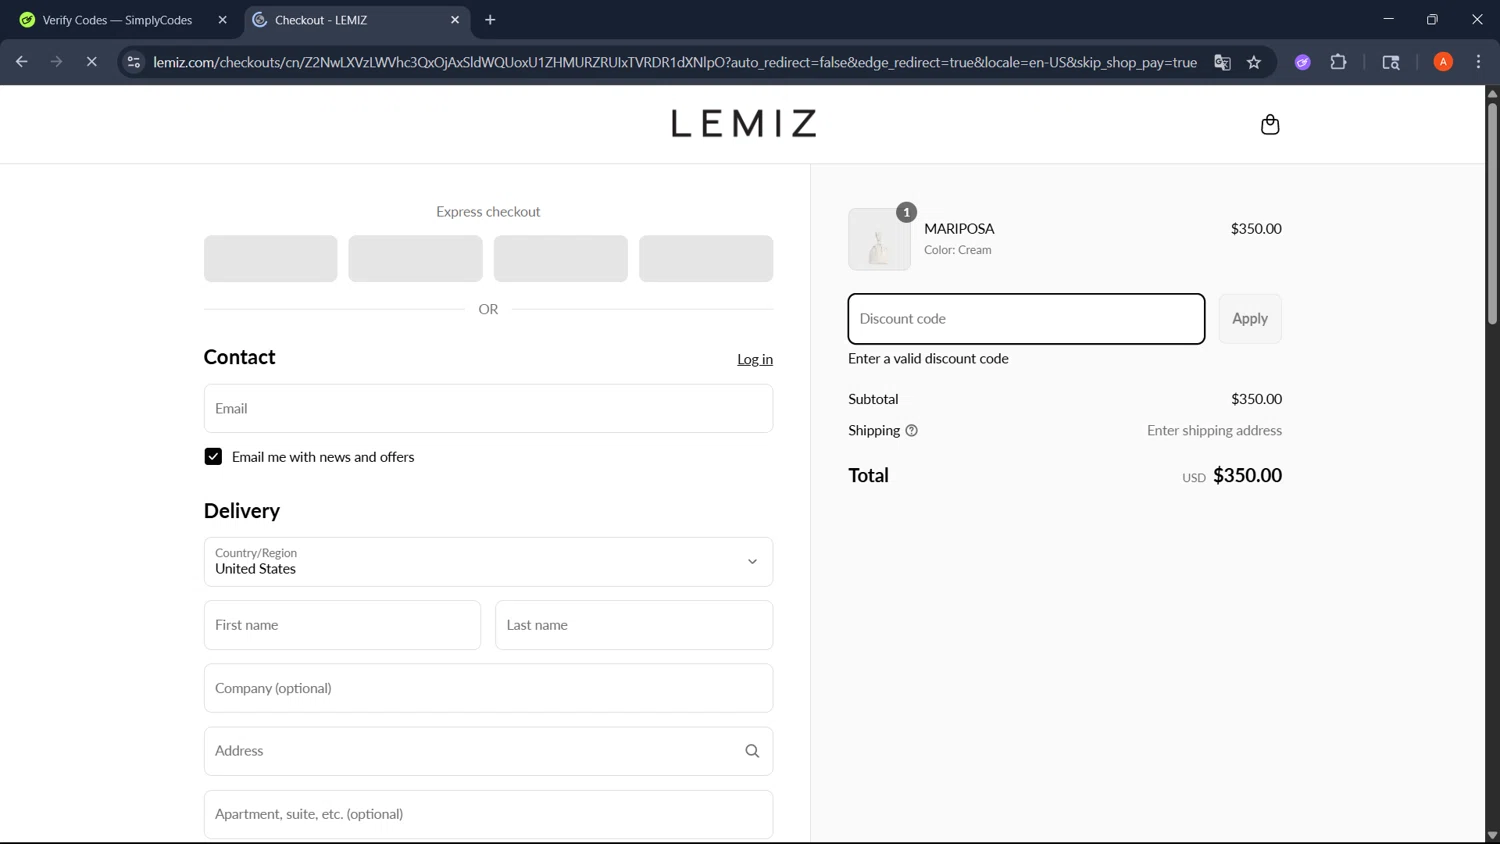Bookmark this page with the star icon
Screen dimensions: 1500x844
[1254, 62]
